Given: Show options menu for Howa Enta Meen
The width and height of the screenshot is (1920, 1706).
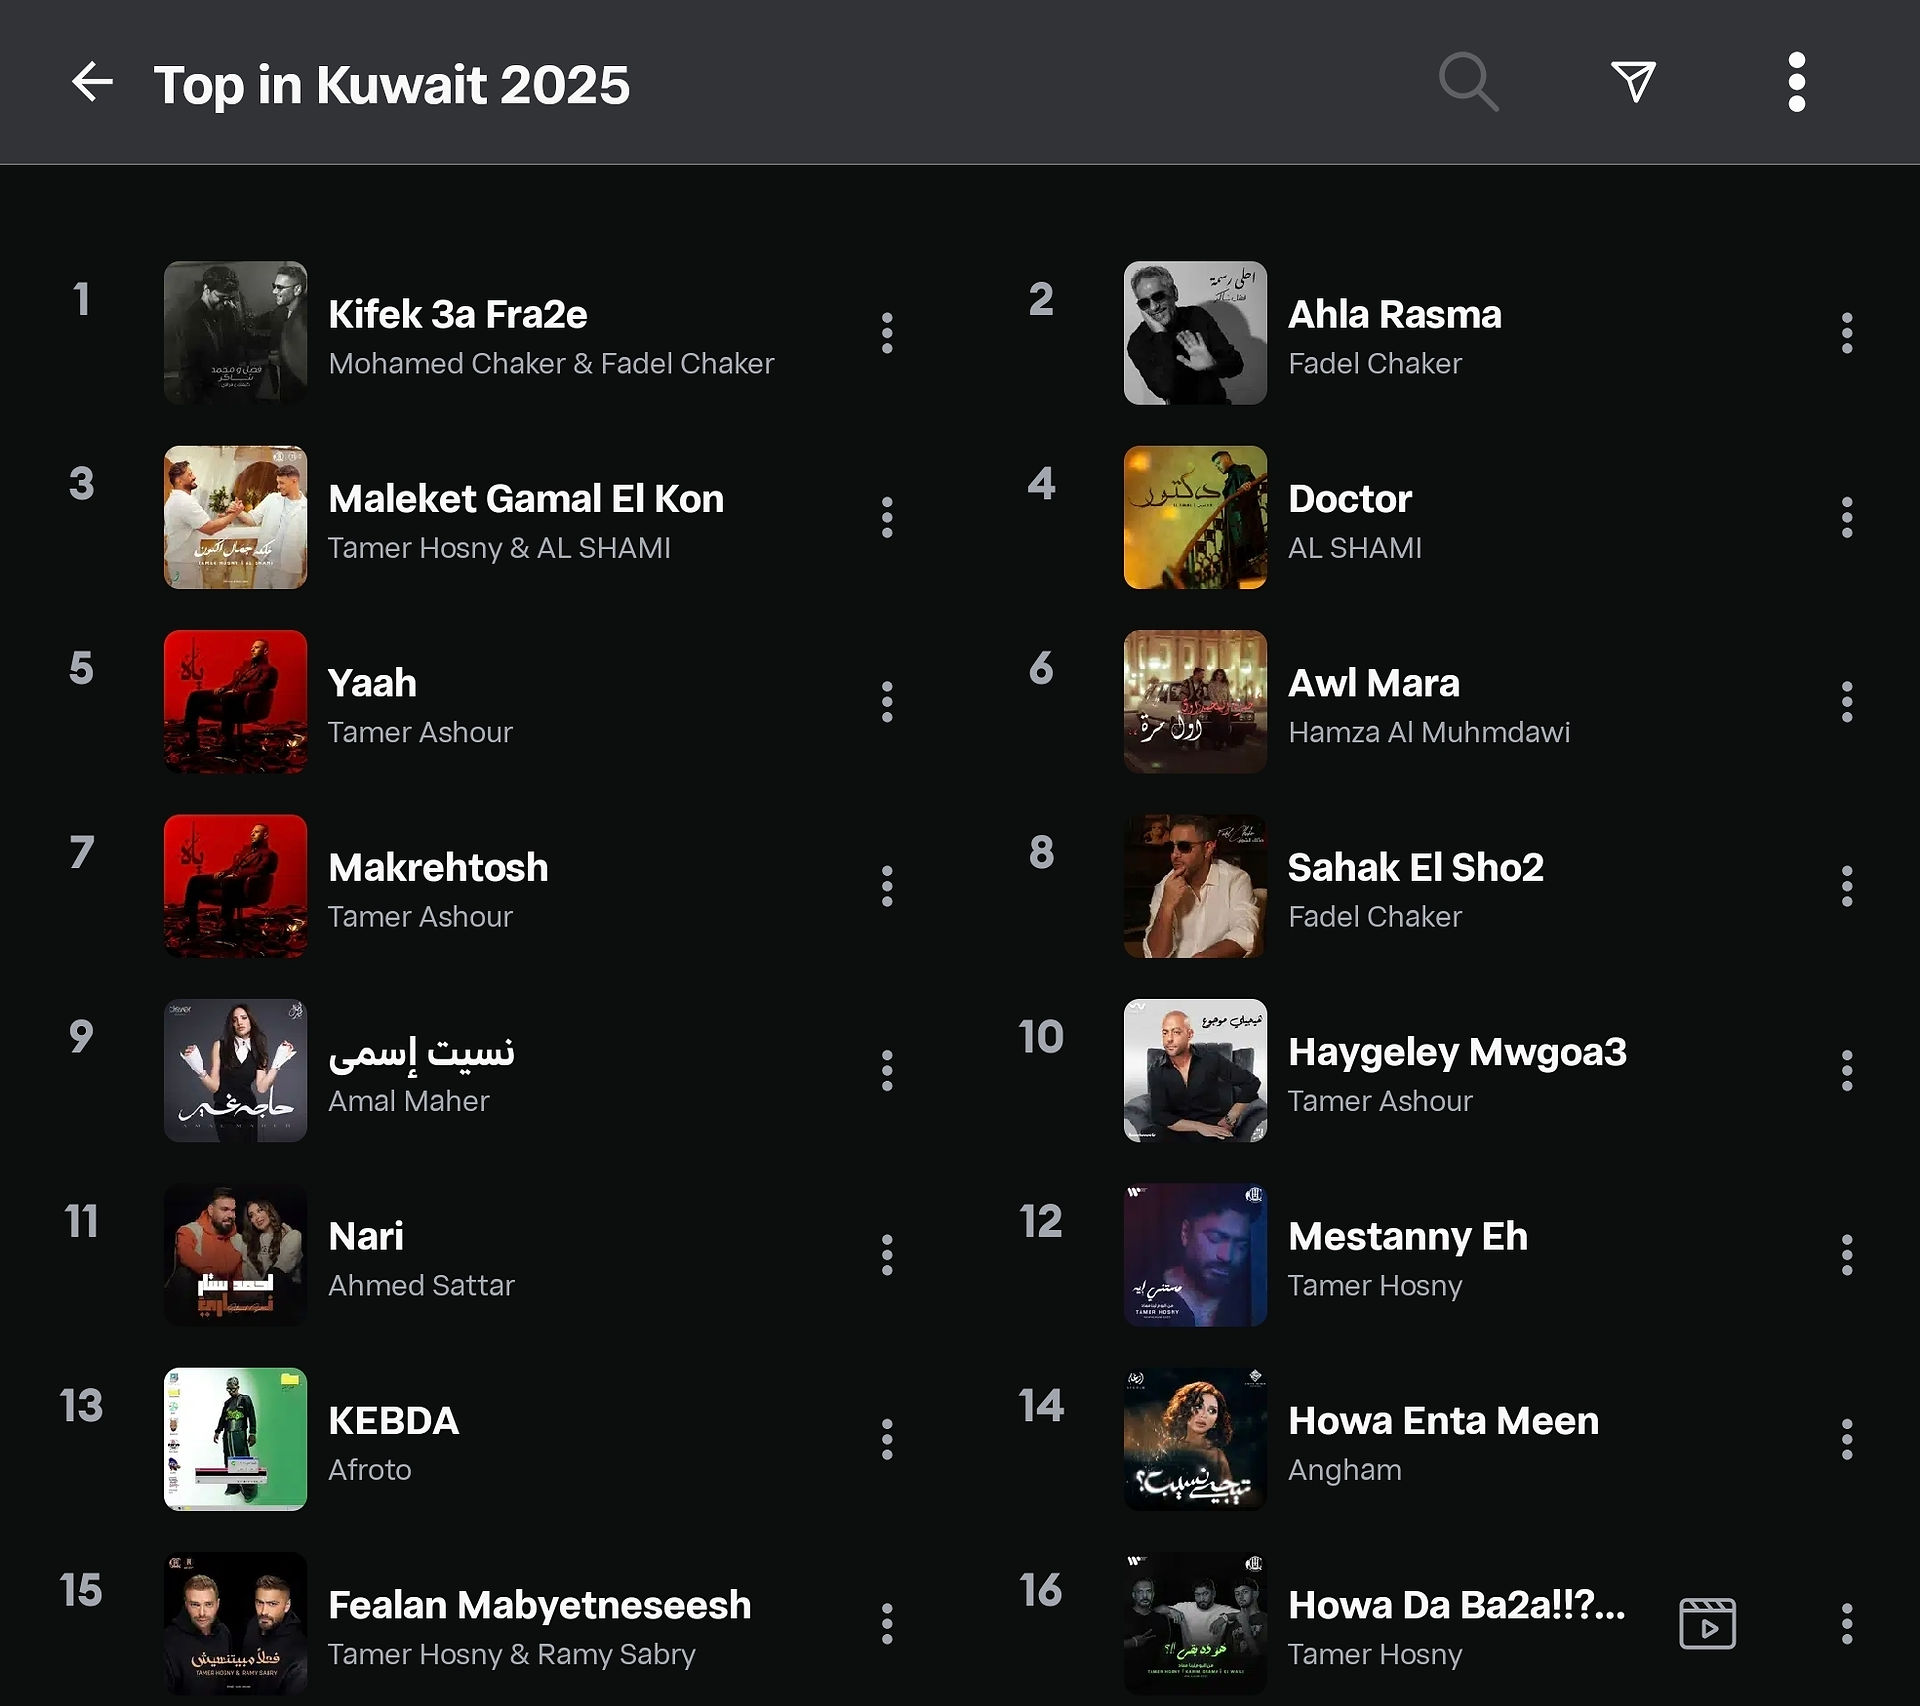Looking at the screenshot, I should click(1846, 1439).
